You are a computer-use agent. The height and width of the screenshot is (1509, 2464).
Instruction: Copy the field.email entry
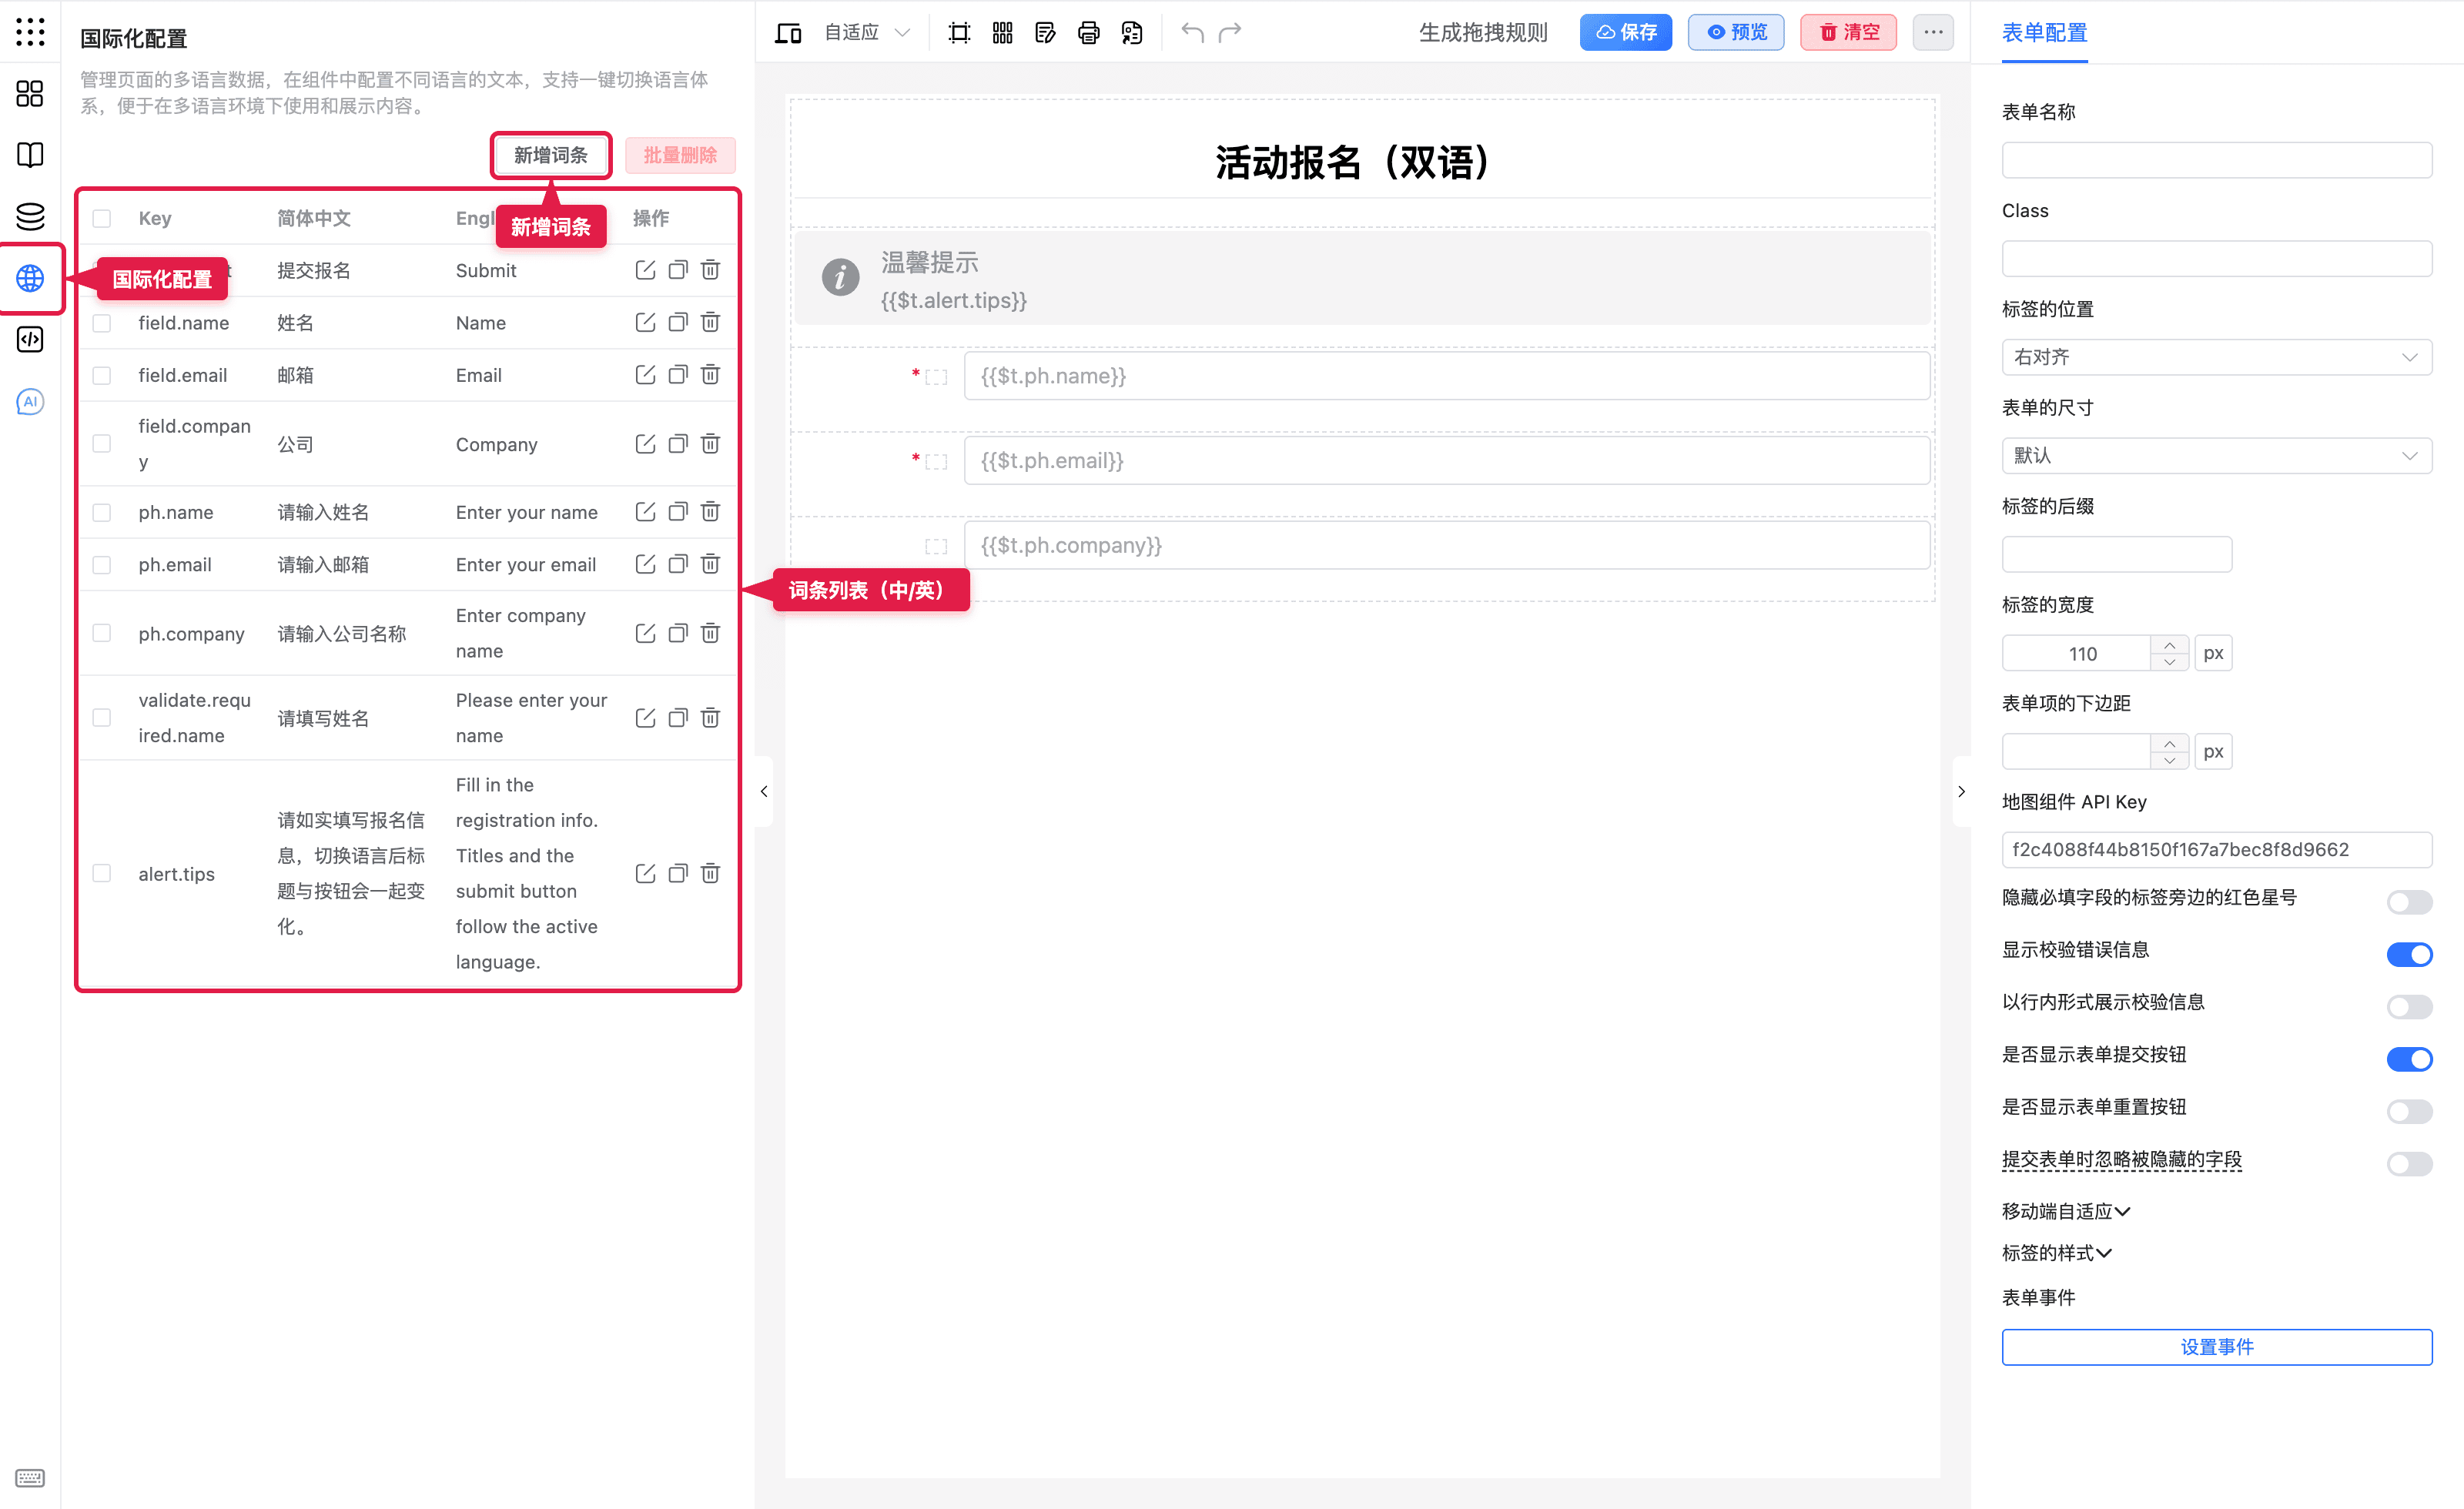tap(677, 374)
